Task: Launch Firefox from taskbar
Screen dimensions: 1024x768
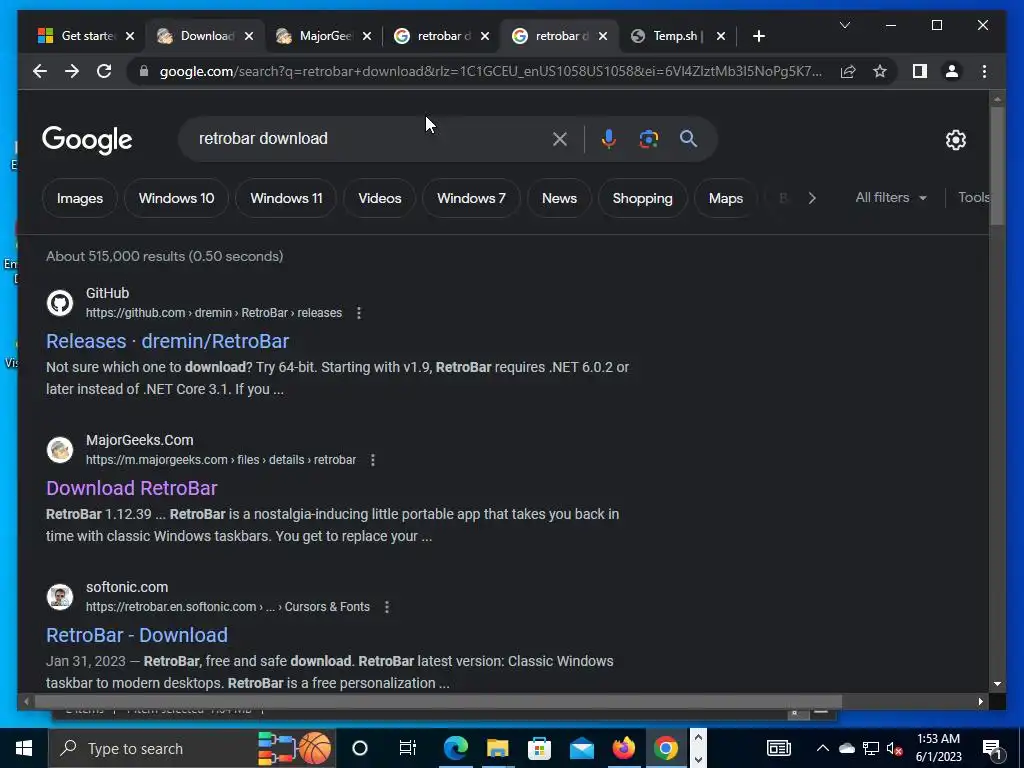Action: pyautogui.click(x=623, y=748)
